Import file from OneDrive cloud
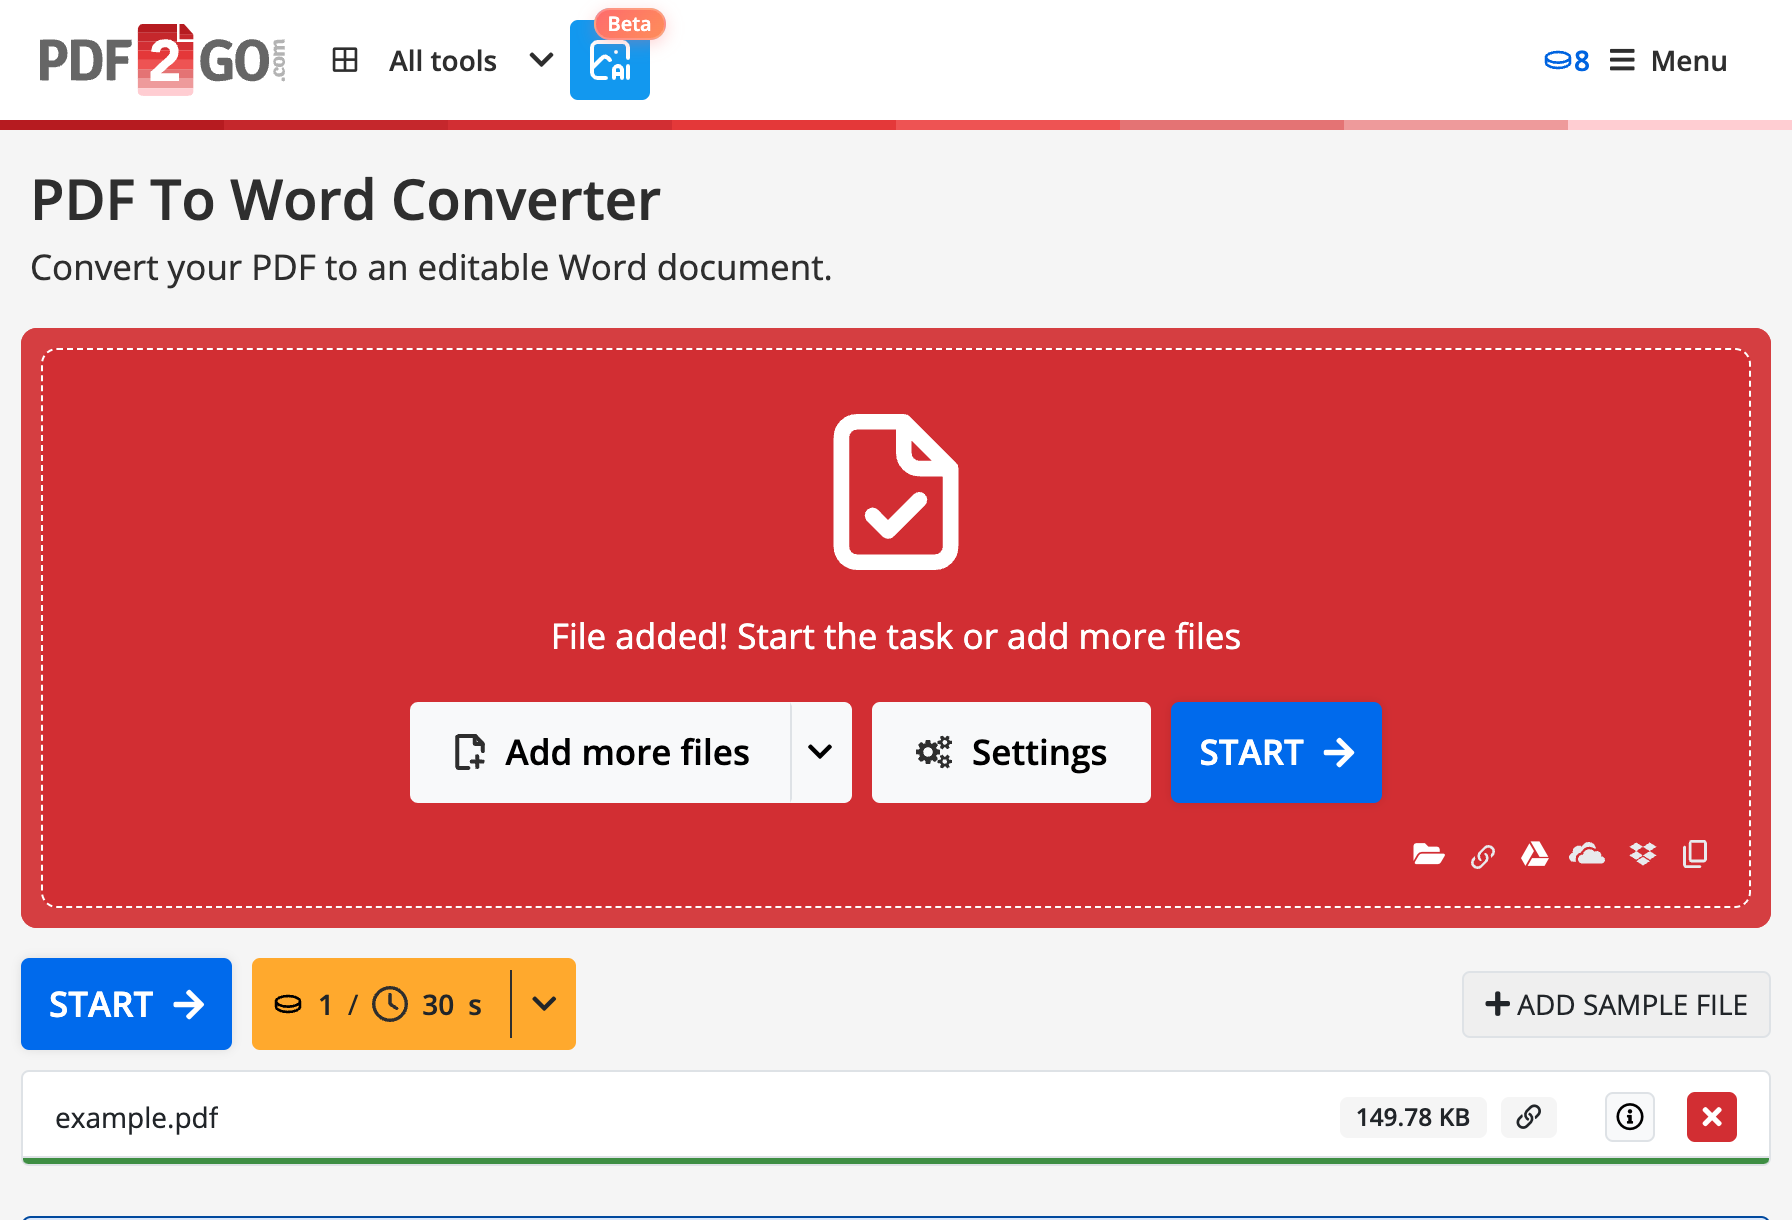Screen dimensions: 1792x1220 pos(1587,854)
